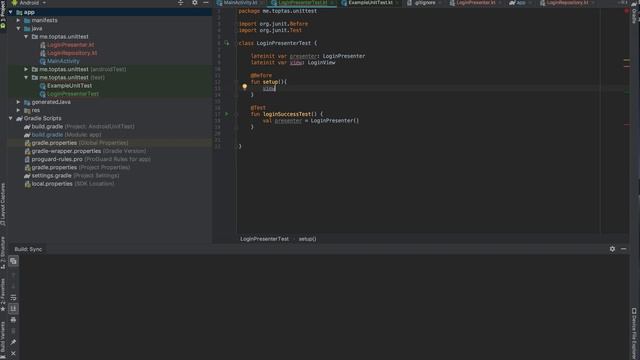Expand the manifests folder

tap(18, 20)
